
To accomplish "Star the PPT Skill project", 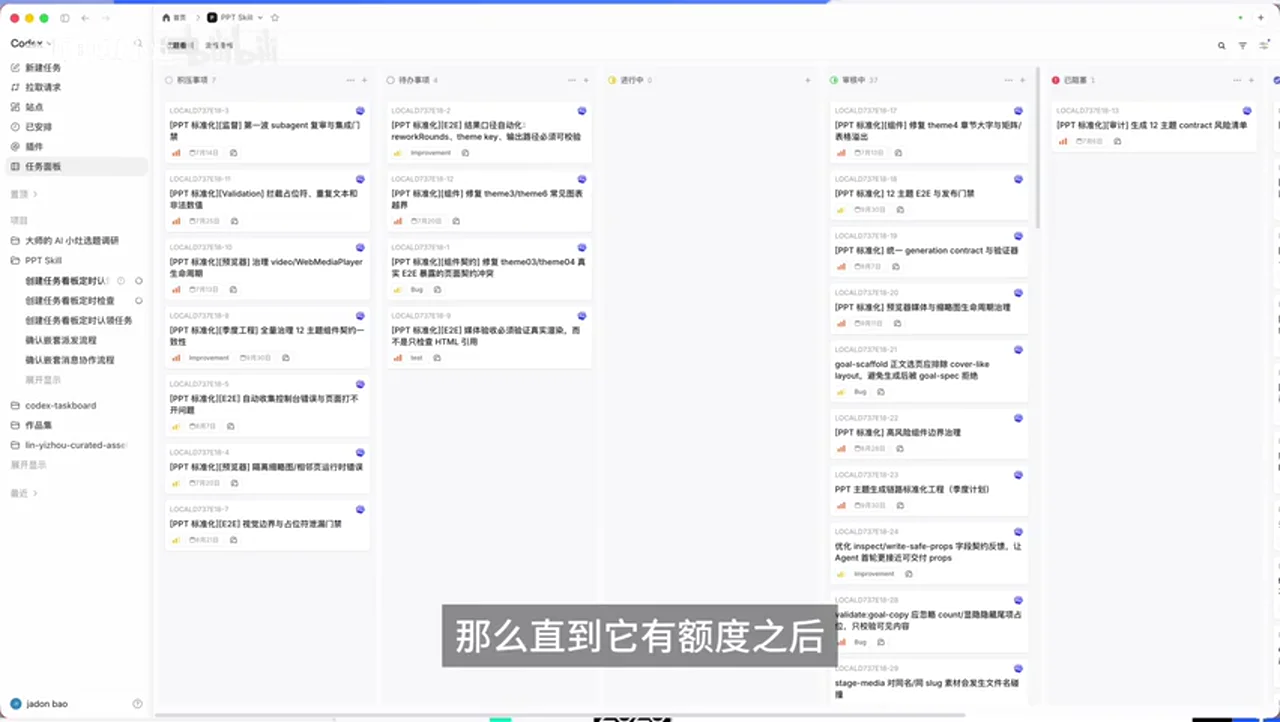I will [x=275, y=18].
